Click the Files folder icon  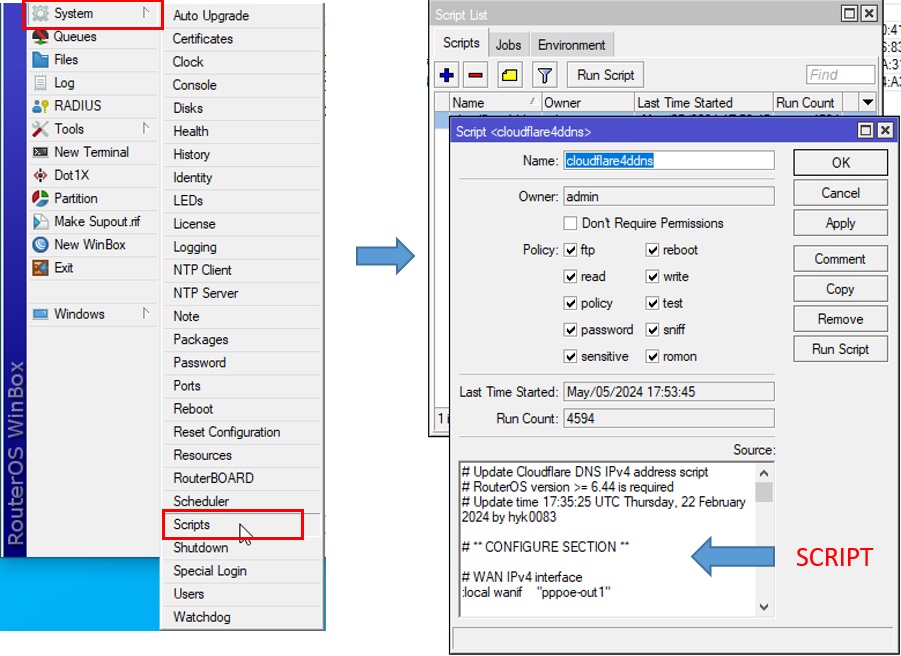coord(40,60)
